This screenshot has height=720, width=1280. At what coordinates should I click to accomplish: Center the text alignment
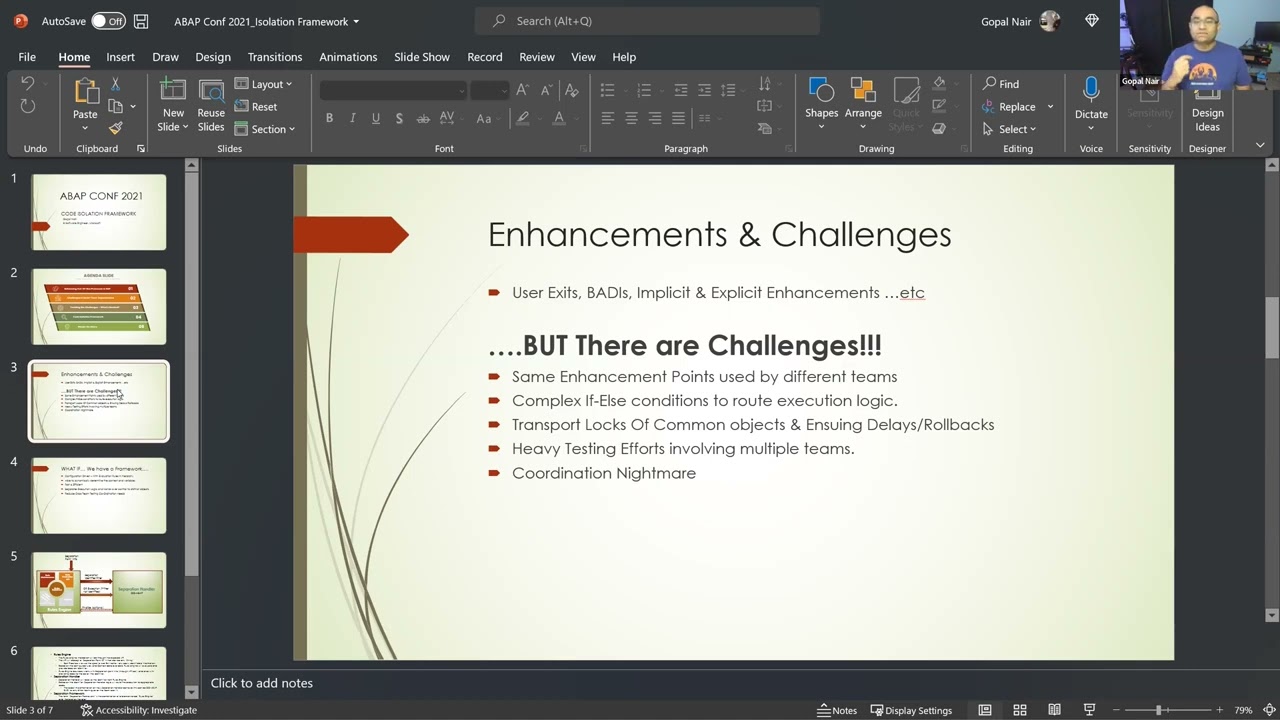(631, 118)
